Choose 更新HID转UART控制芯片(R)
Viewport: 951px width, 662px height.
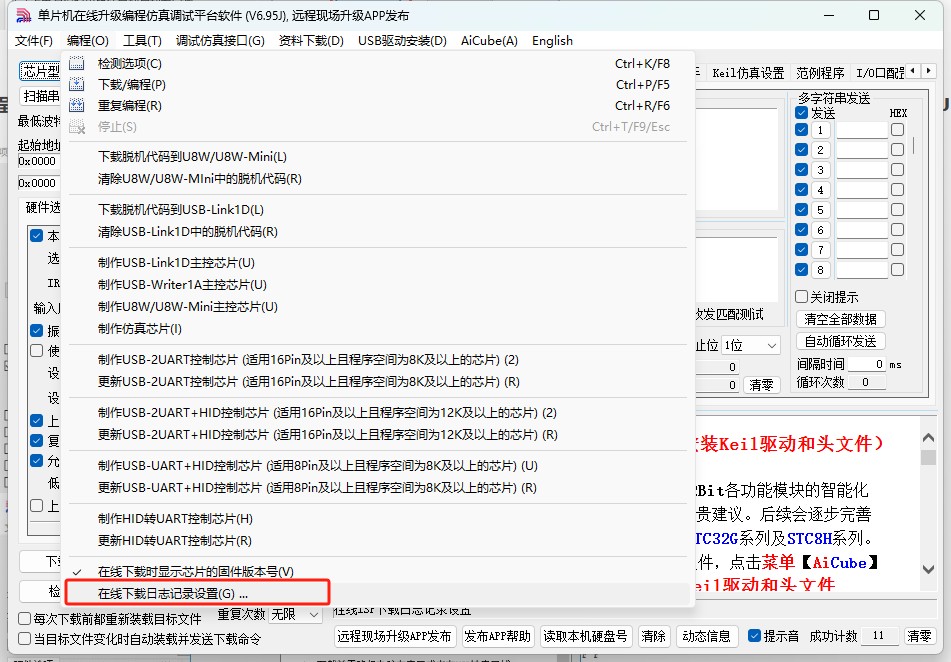pyautogui.click(x=377, y=541)
